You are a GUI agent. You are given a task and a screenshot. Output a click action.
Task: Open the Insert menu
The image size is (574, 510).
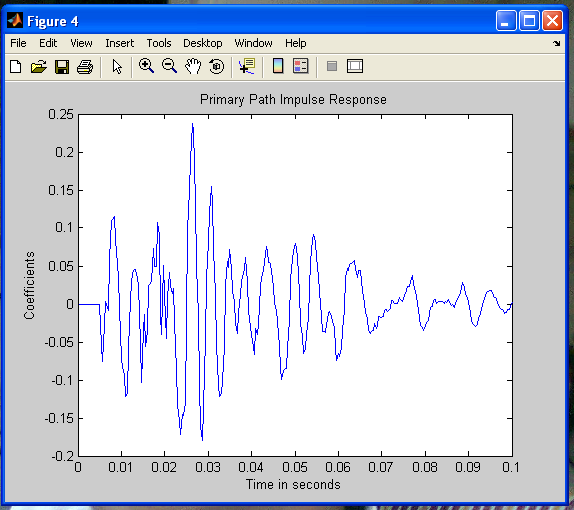click(120, 43)
